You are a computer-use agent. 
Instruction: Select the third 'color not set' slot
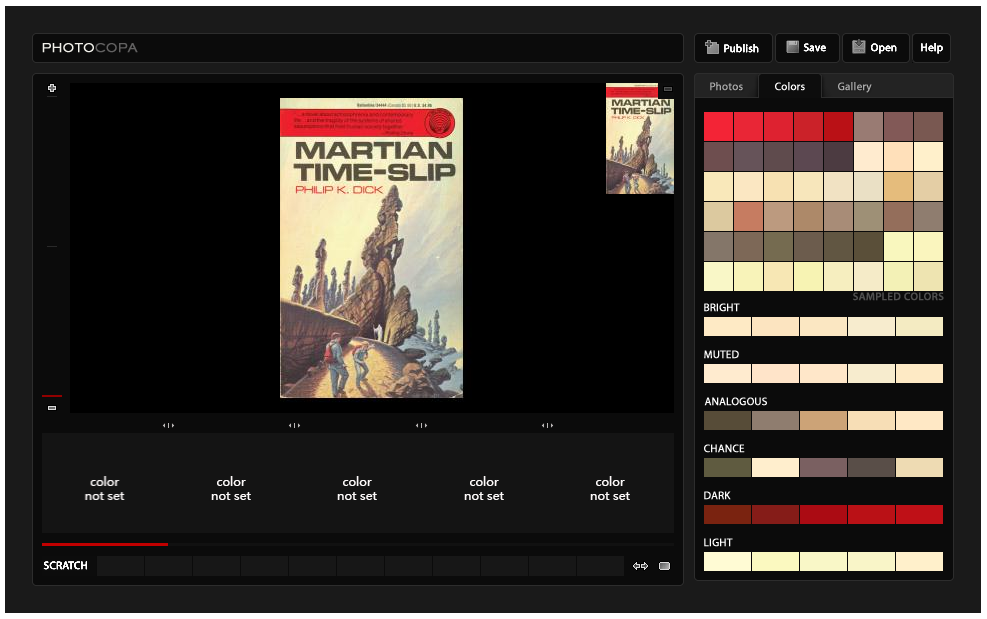tap(357, 489)
